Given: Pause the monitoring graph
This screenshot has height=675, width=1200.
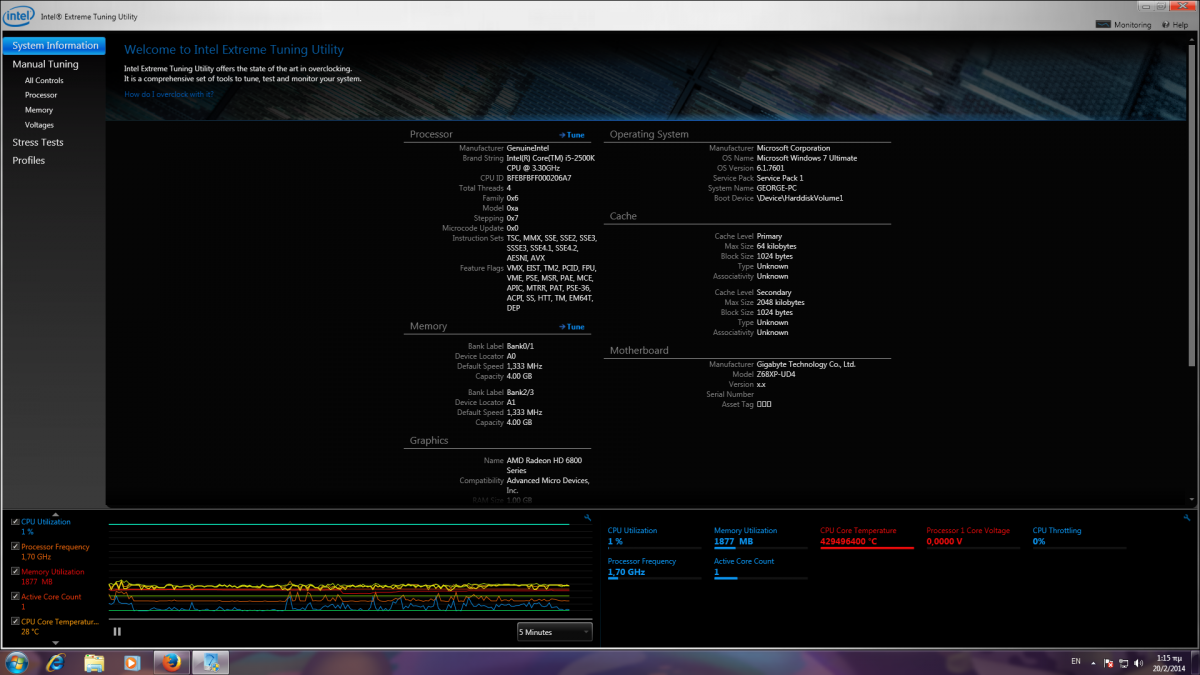Looking at the screenshot, I should (x=117, y=631).
